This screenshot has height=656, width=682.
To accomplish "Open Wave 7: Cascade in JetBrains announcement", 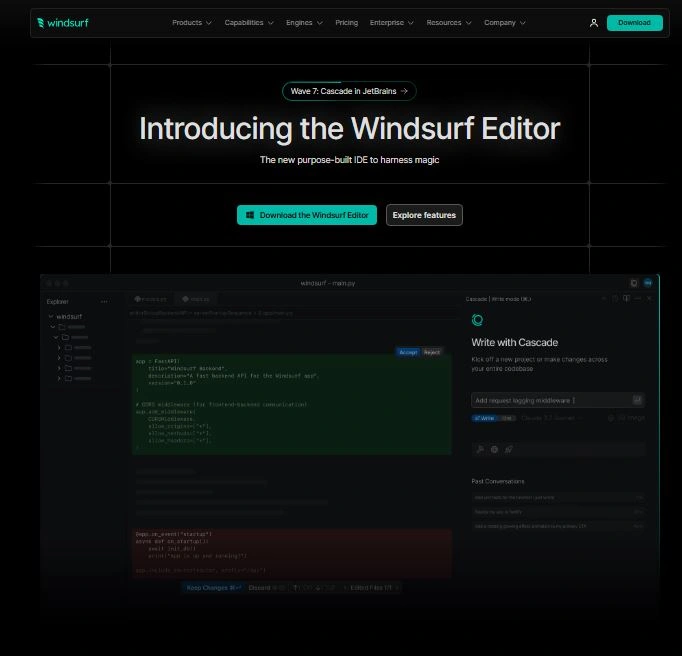I will click(349, 91).
